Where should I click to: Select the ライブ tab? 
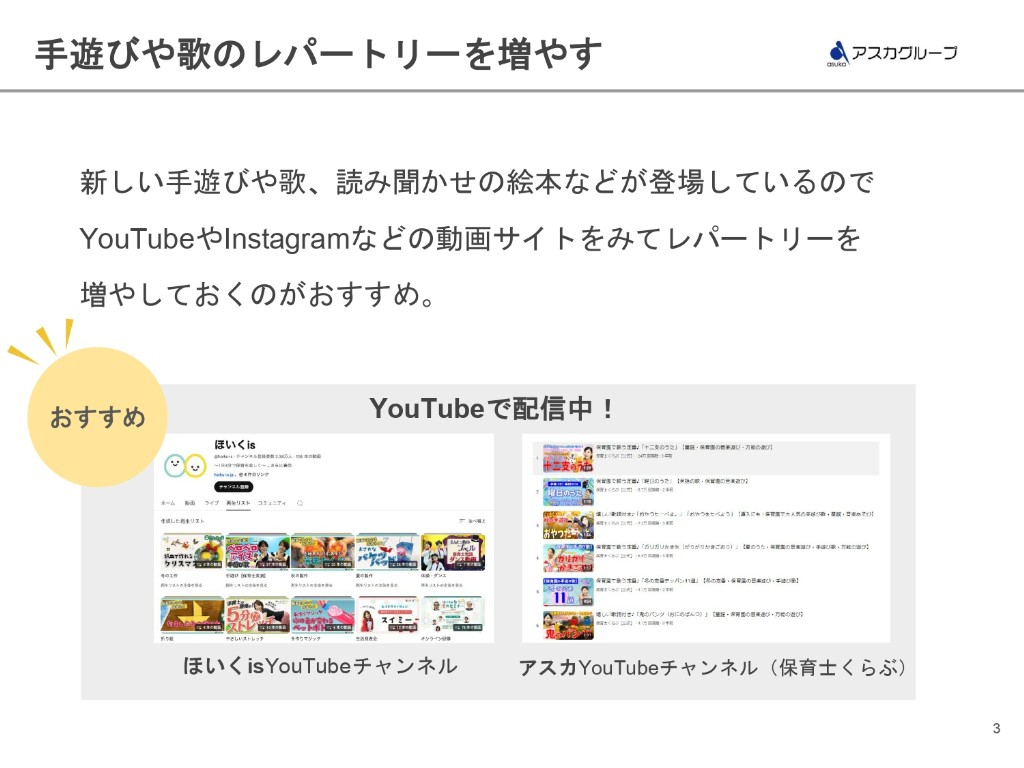point(211,502)
